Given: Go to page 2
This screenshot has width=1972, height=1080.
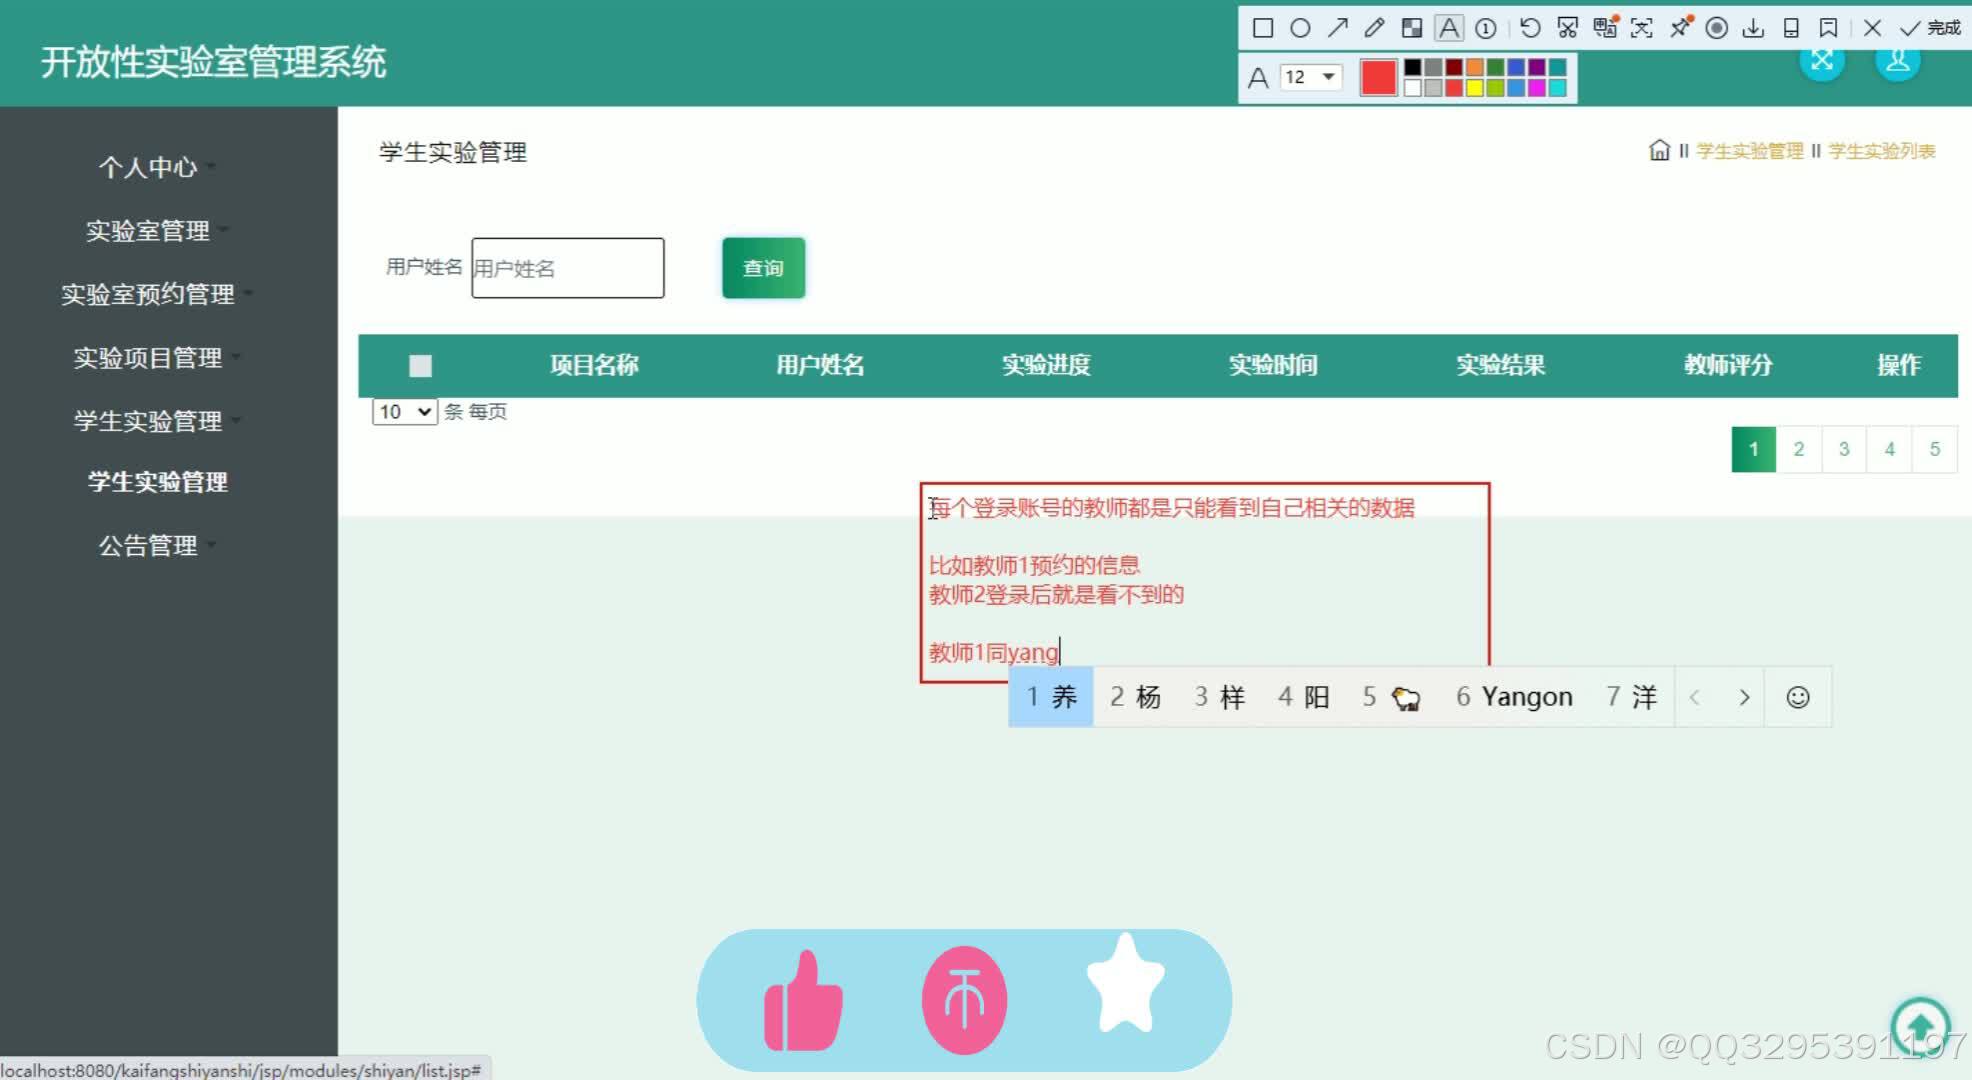Looking at the screenshot, I should pyautogui.click(x=1798, y=449).
